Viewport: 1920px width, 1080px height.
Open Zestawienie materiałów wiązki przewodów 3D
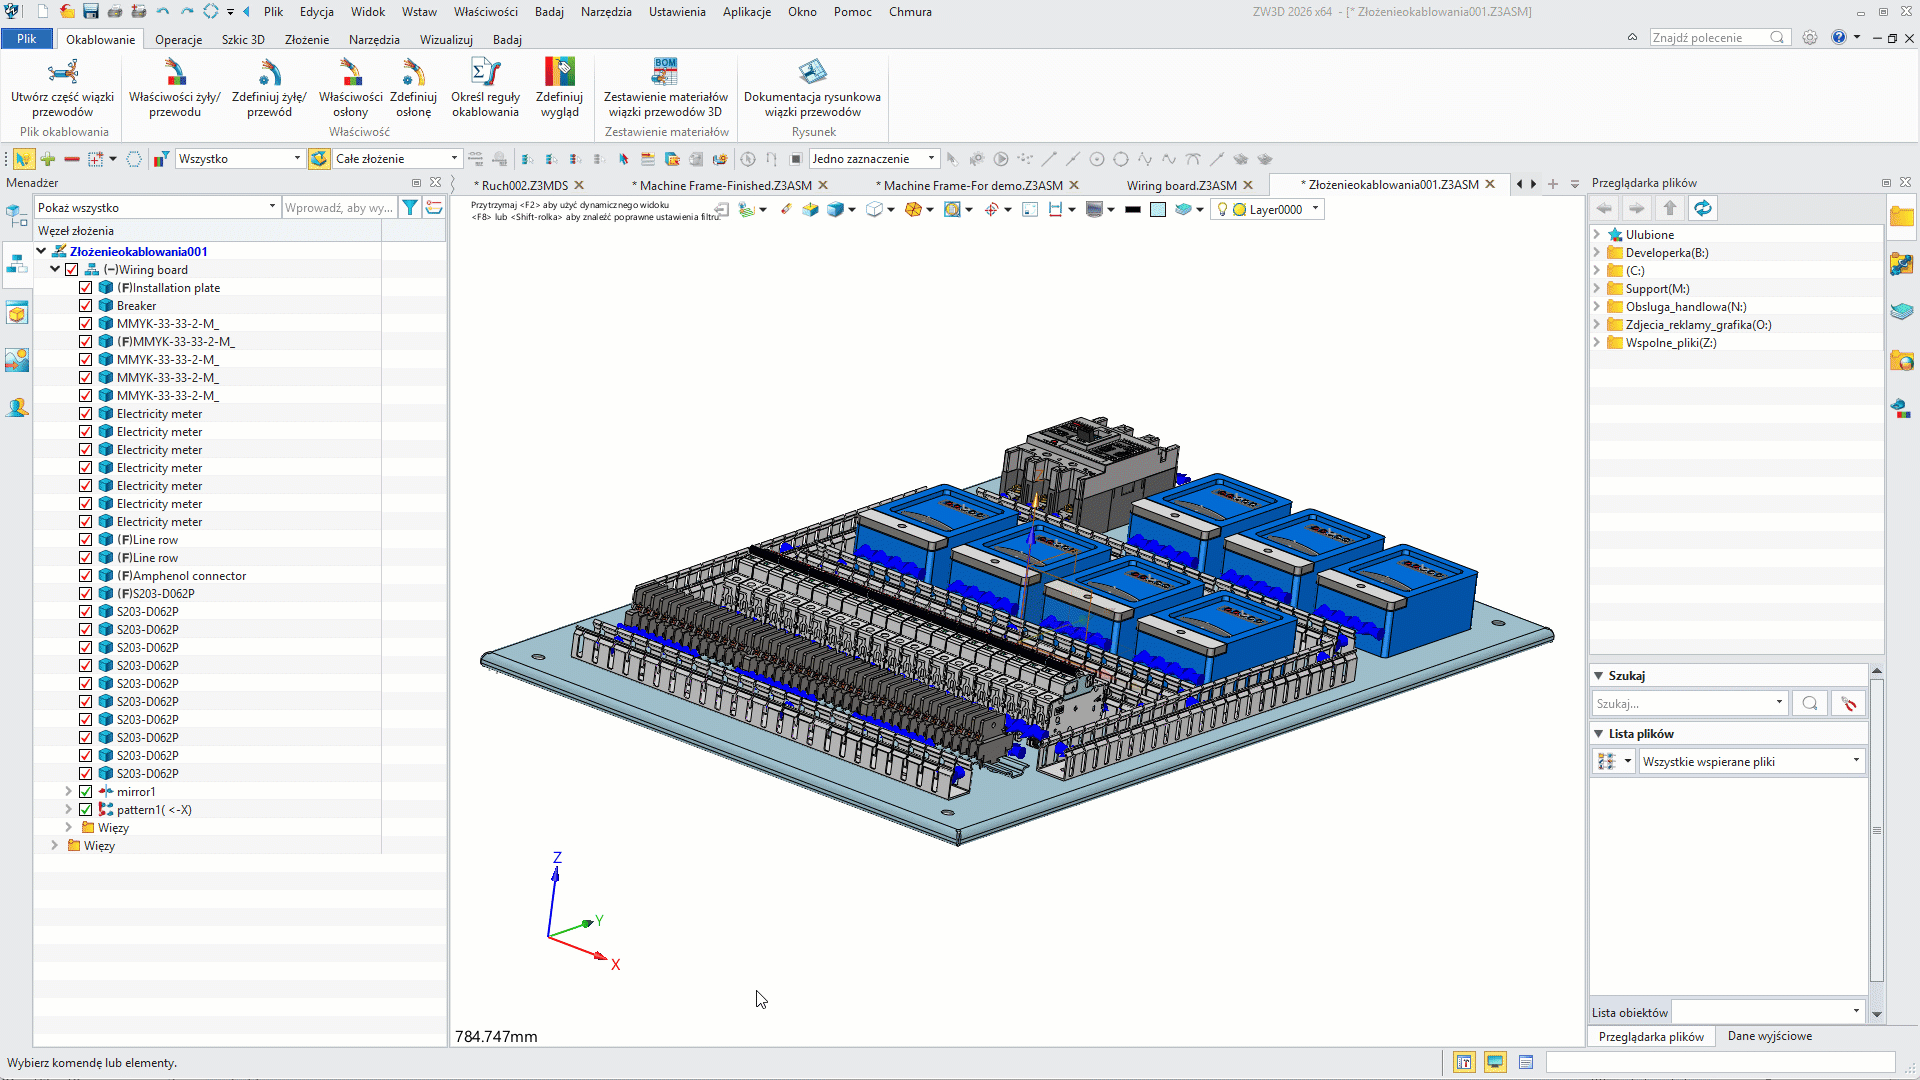666,87
